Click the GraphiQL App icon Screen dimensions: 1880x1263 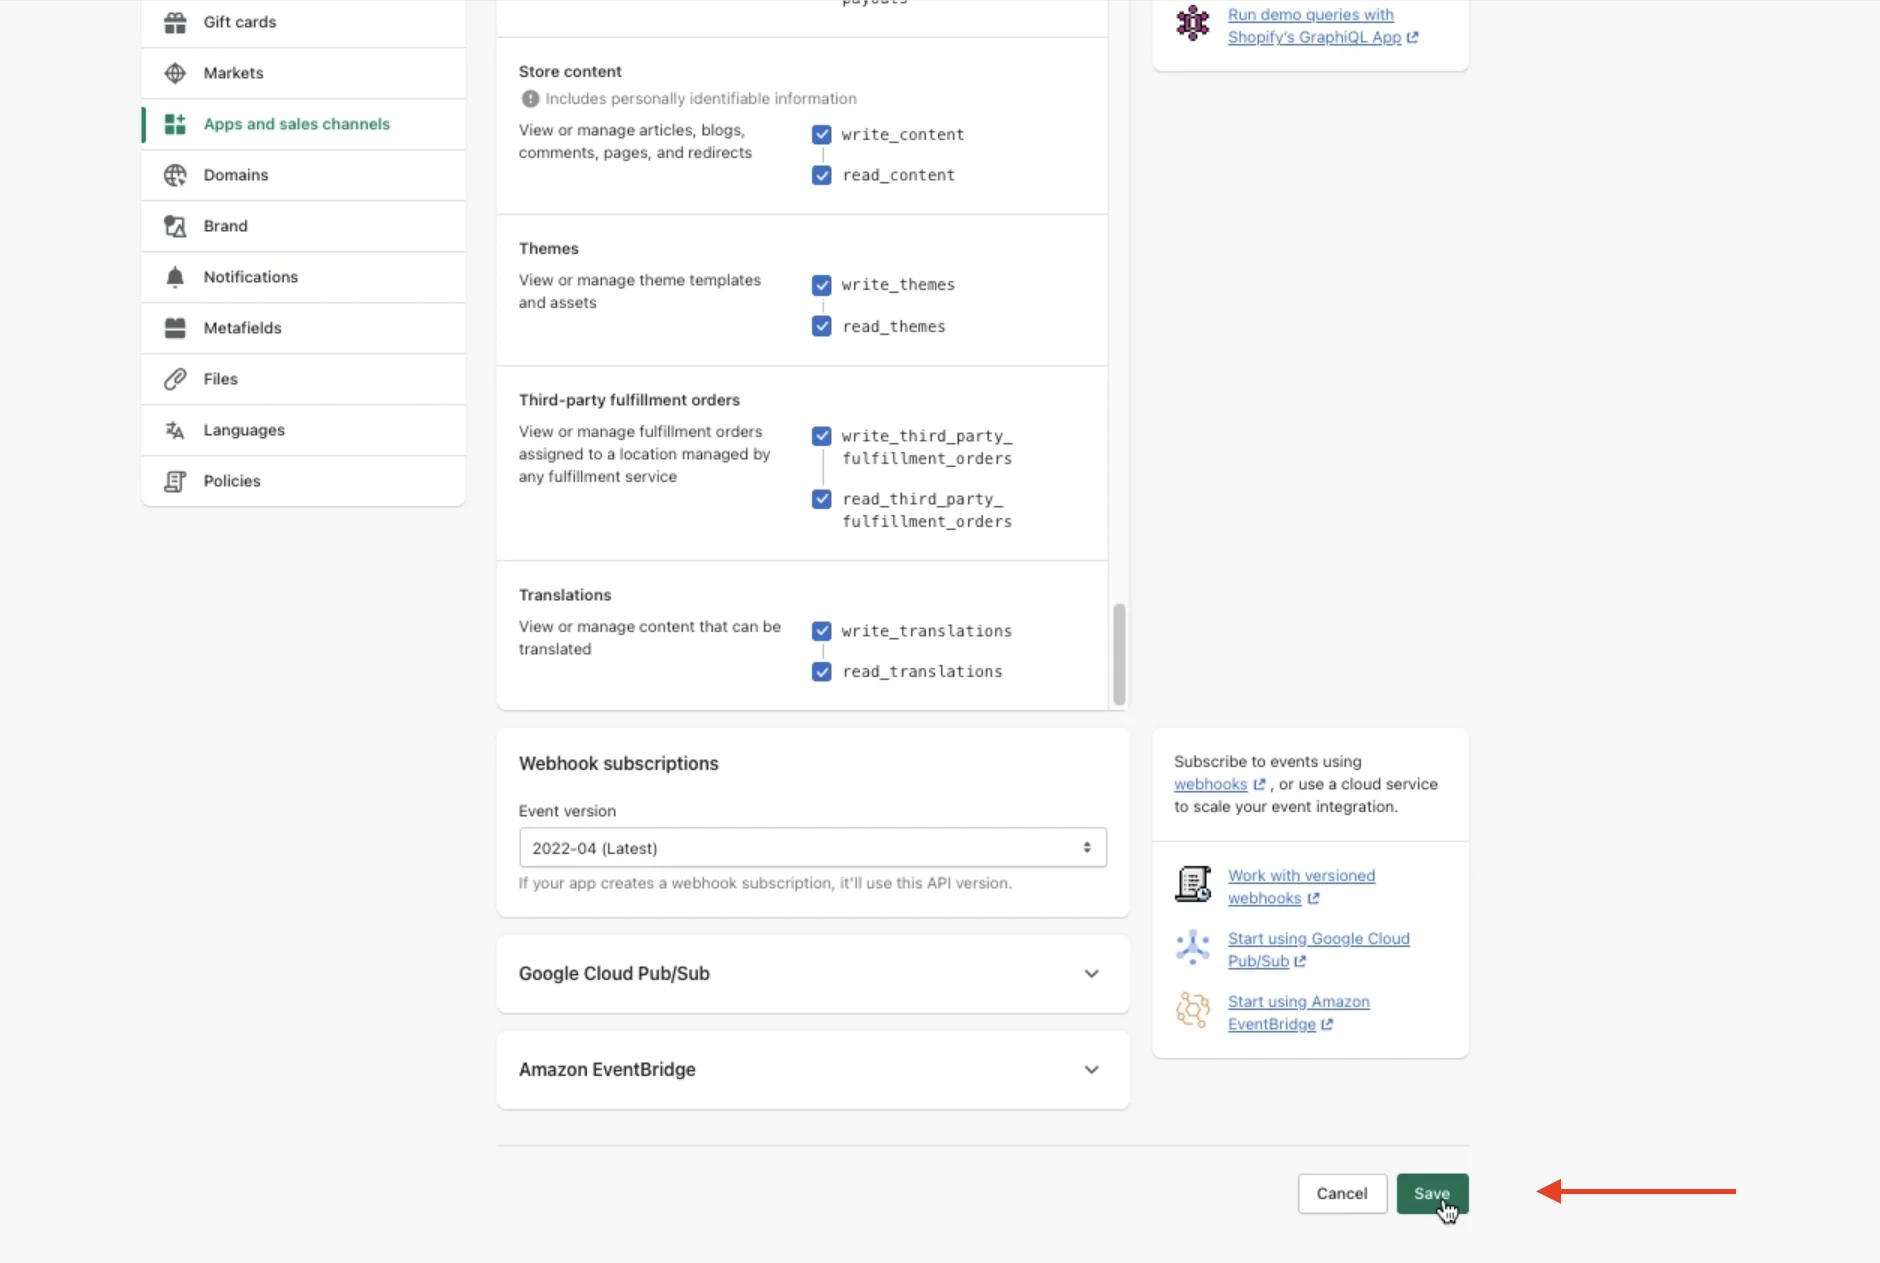click(1192, 22)
